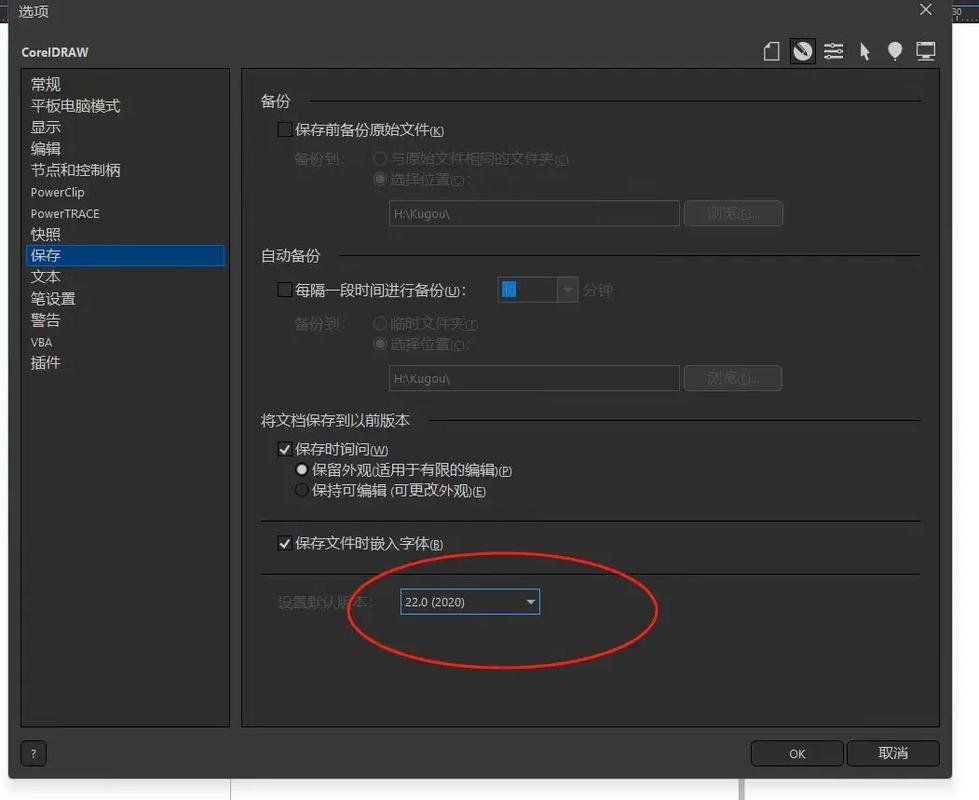Click the backup path field H:\Kugou\
Image resolution: width=979 pixels, height=800 pixels.
click(x=534, y=214)
